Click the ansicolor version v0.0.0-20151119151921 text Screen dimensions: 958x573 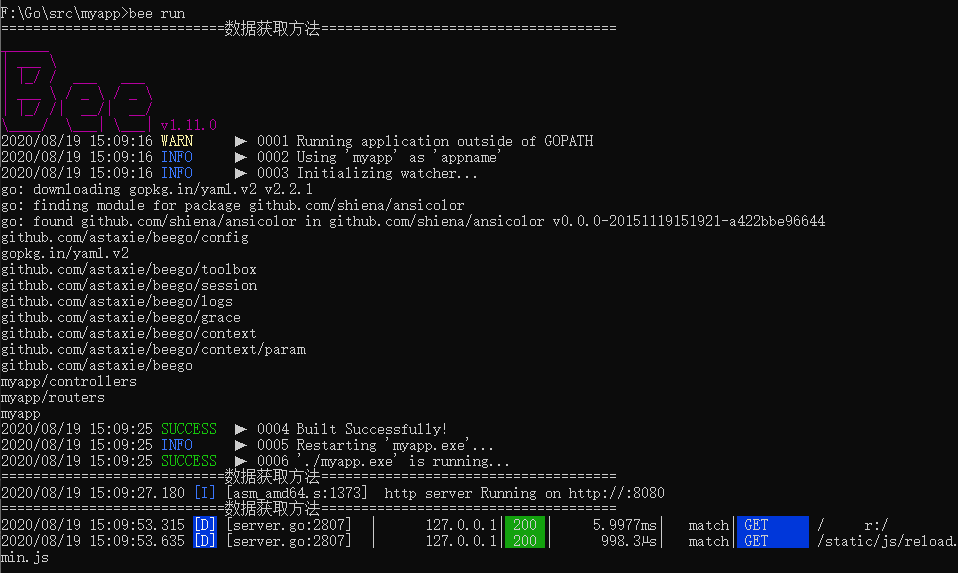(x=689, y=221)
